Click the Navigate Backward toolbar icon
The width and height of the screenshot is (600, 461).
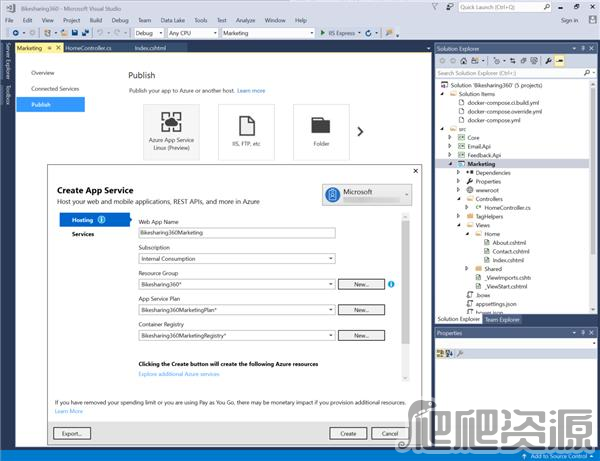[x=15, y=33]
